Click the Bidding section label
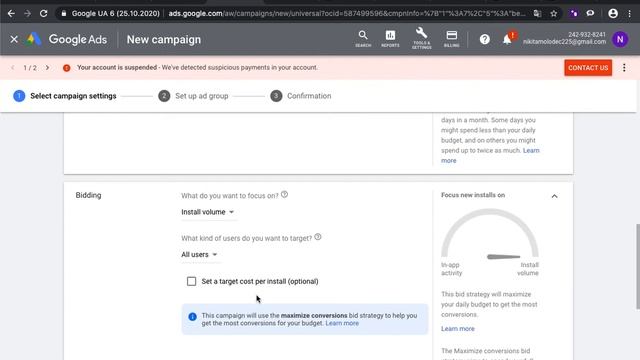Screen dimensions: 640x360 point(88,195)
